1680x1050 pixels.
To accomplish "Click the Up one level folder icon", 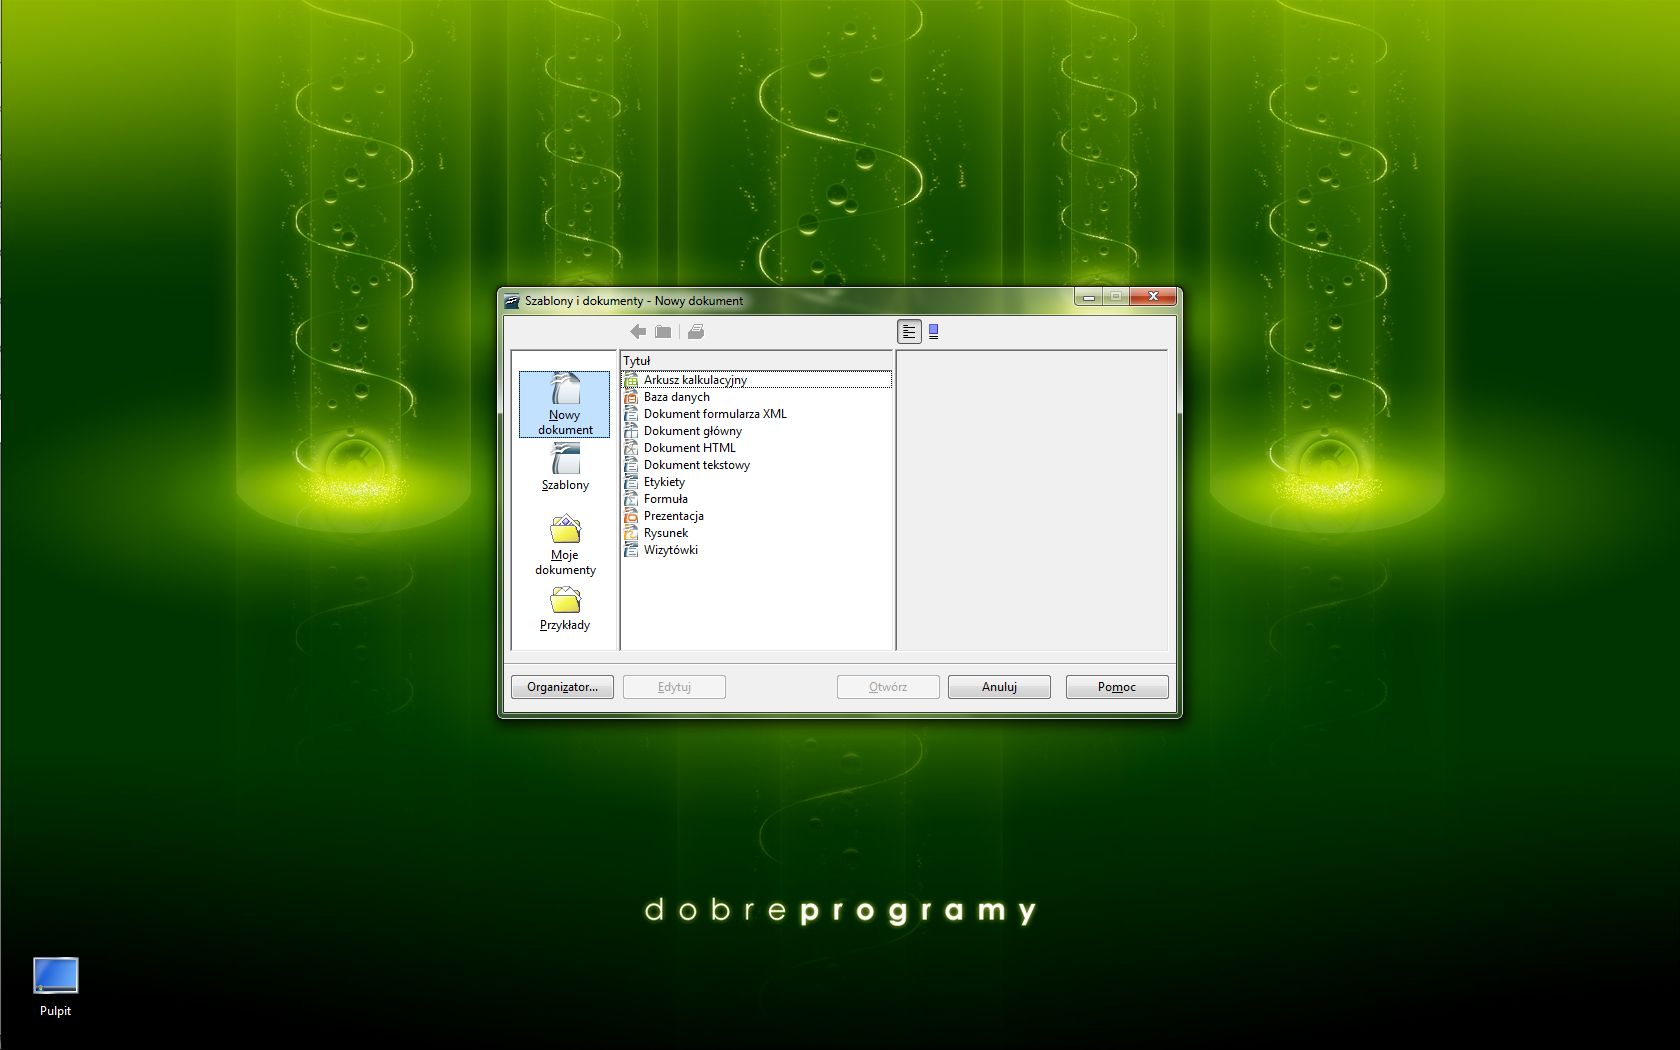I will pyautogui.click(x=663, y=331).
